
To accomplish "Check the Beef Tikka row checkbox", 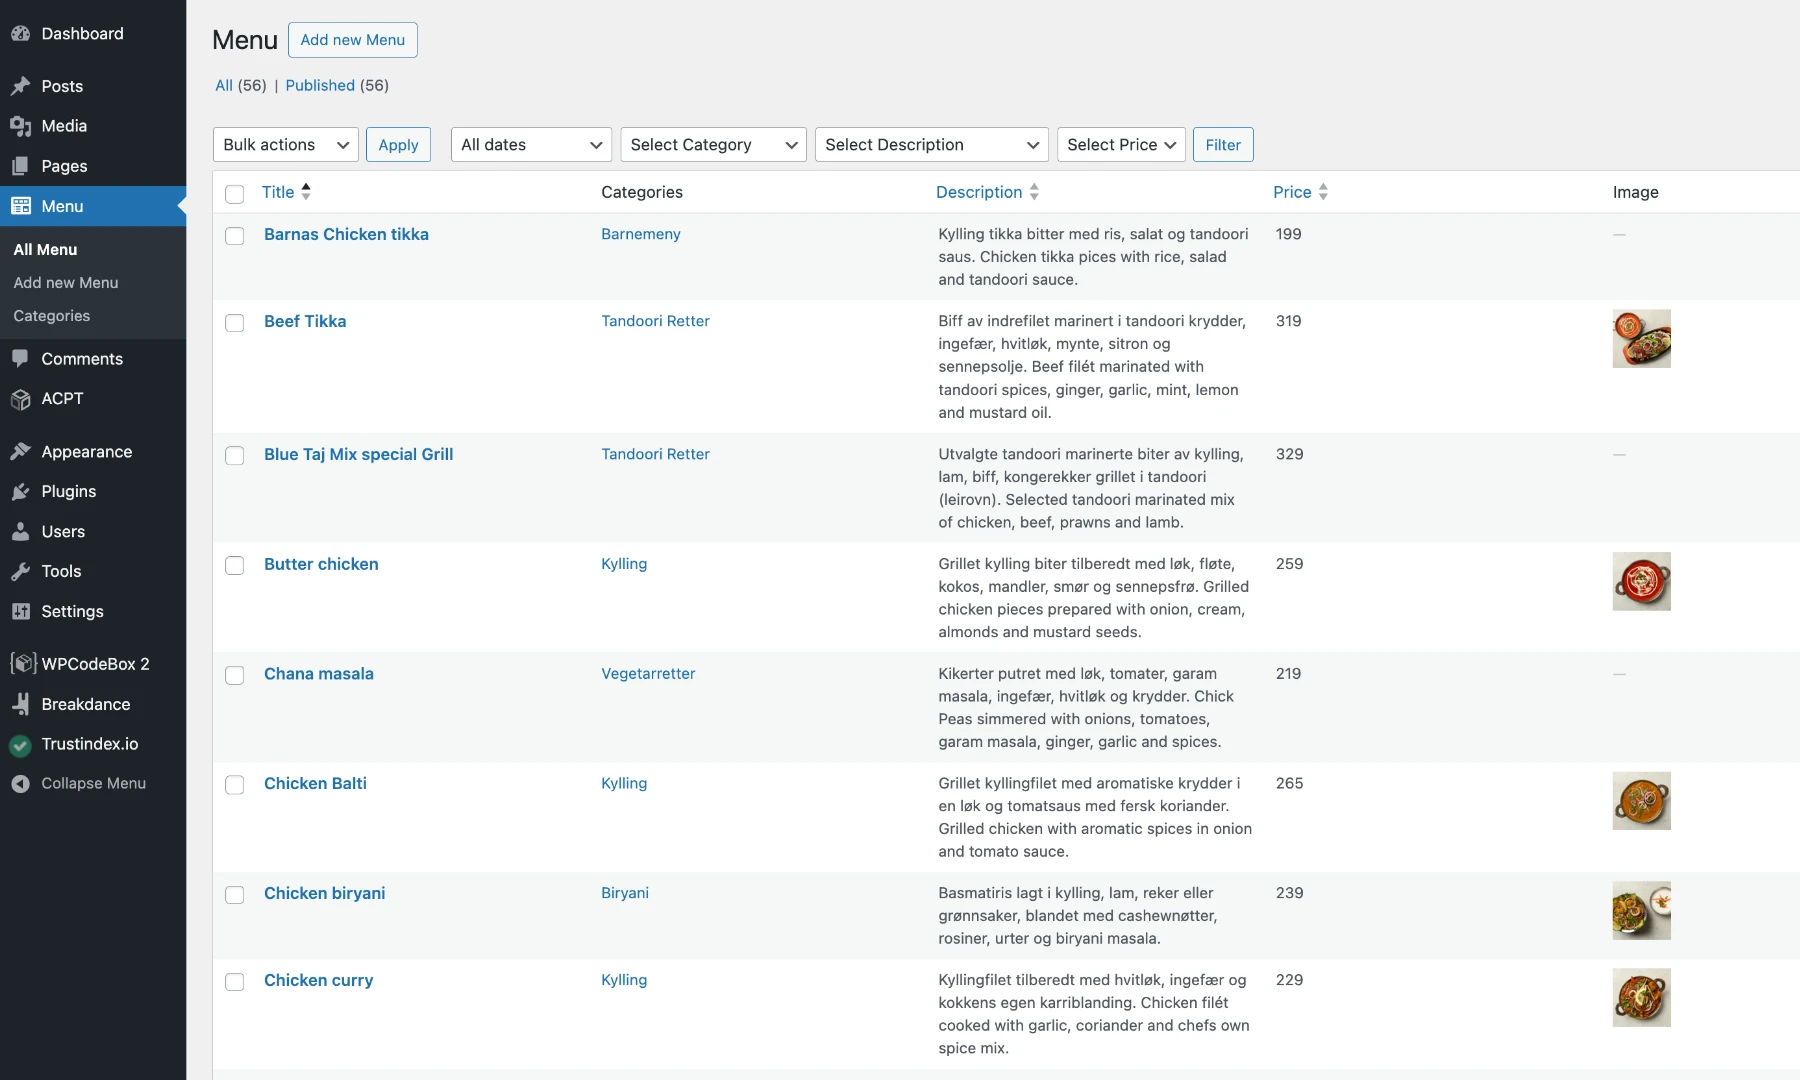I will click(235, 323).
